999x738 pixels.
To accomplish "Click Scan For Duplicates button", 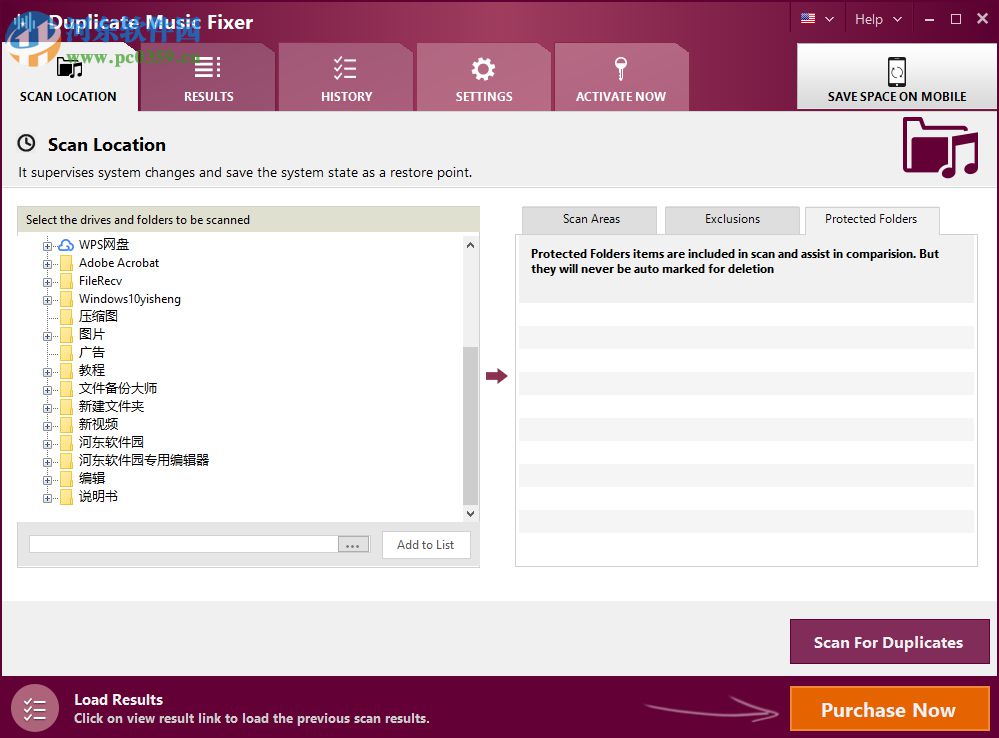I will pos(889,642).
